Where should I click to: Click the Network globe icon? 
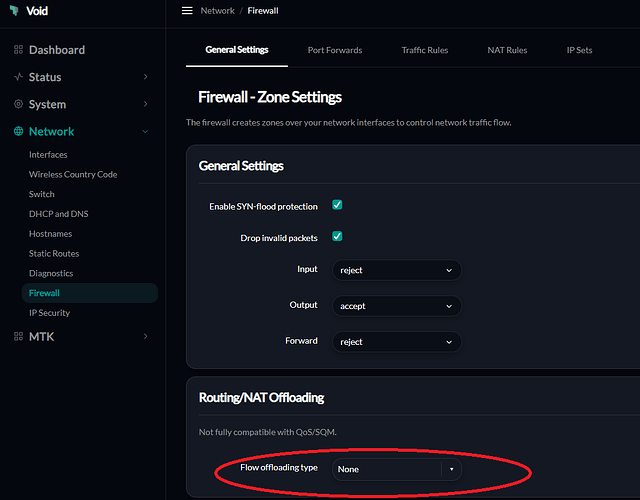click(18, 131)
